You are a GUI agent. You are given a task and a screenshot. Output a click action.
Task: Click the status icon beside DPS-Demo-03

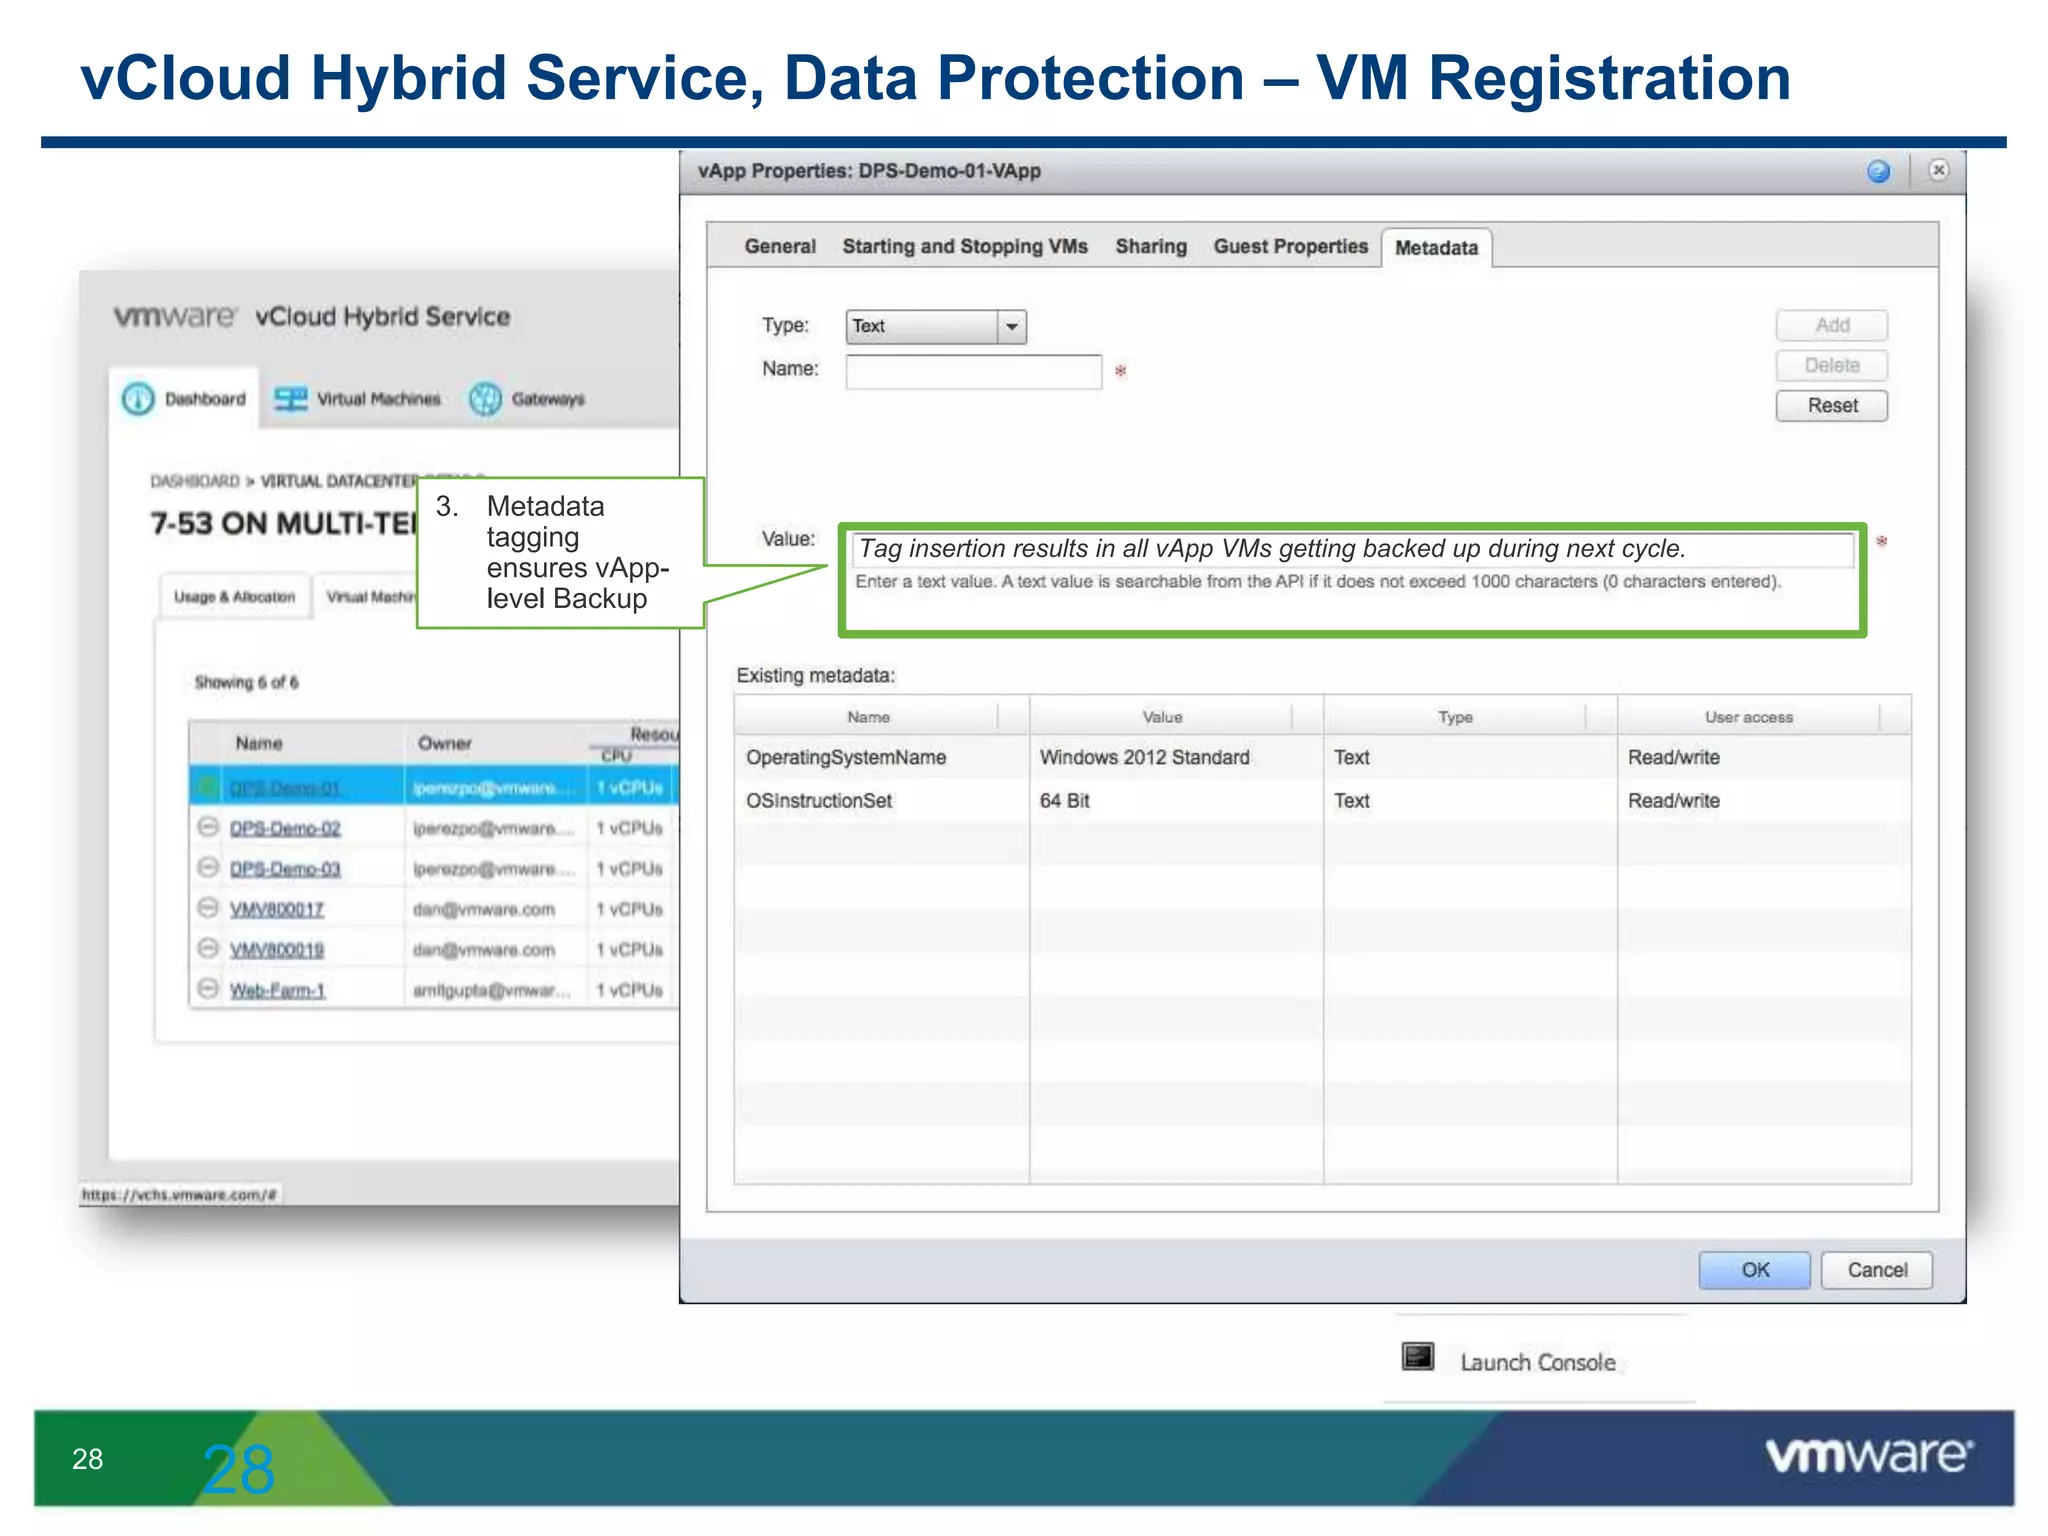[x=208, y=867]
